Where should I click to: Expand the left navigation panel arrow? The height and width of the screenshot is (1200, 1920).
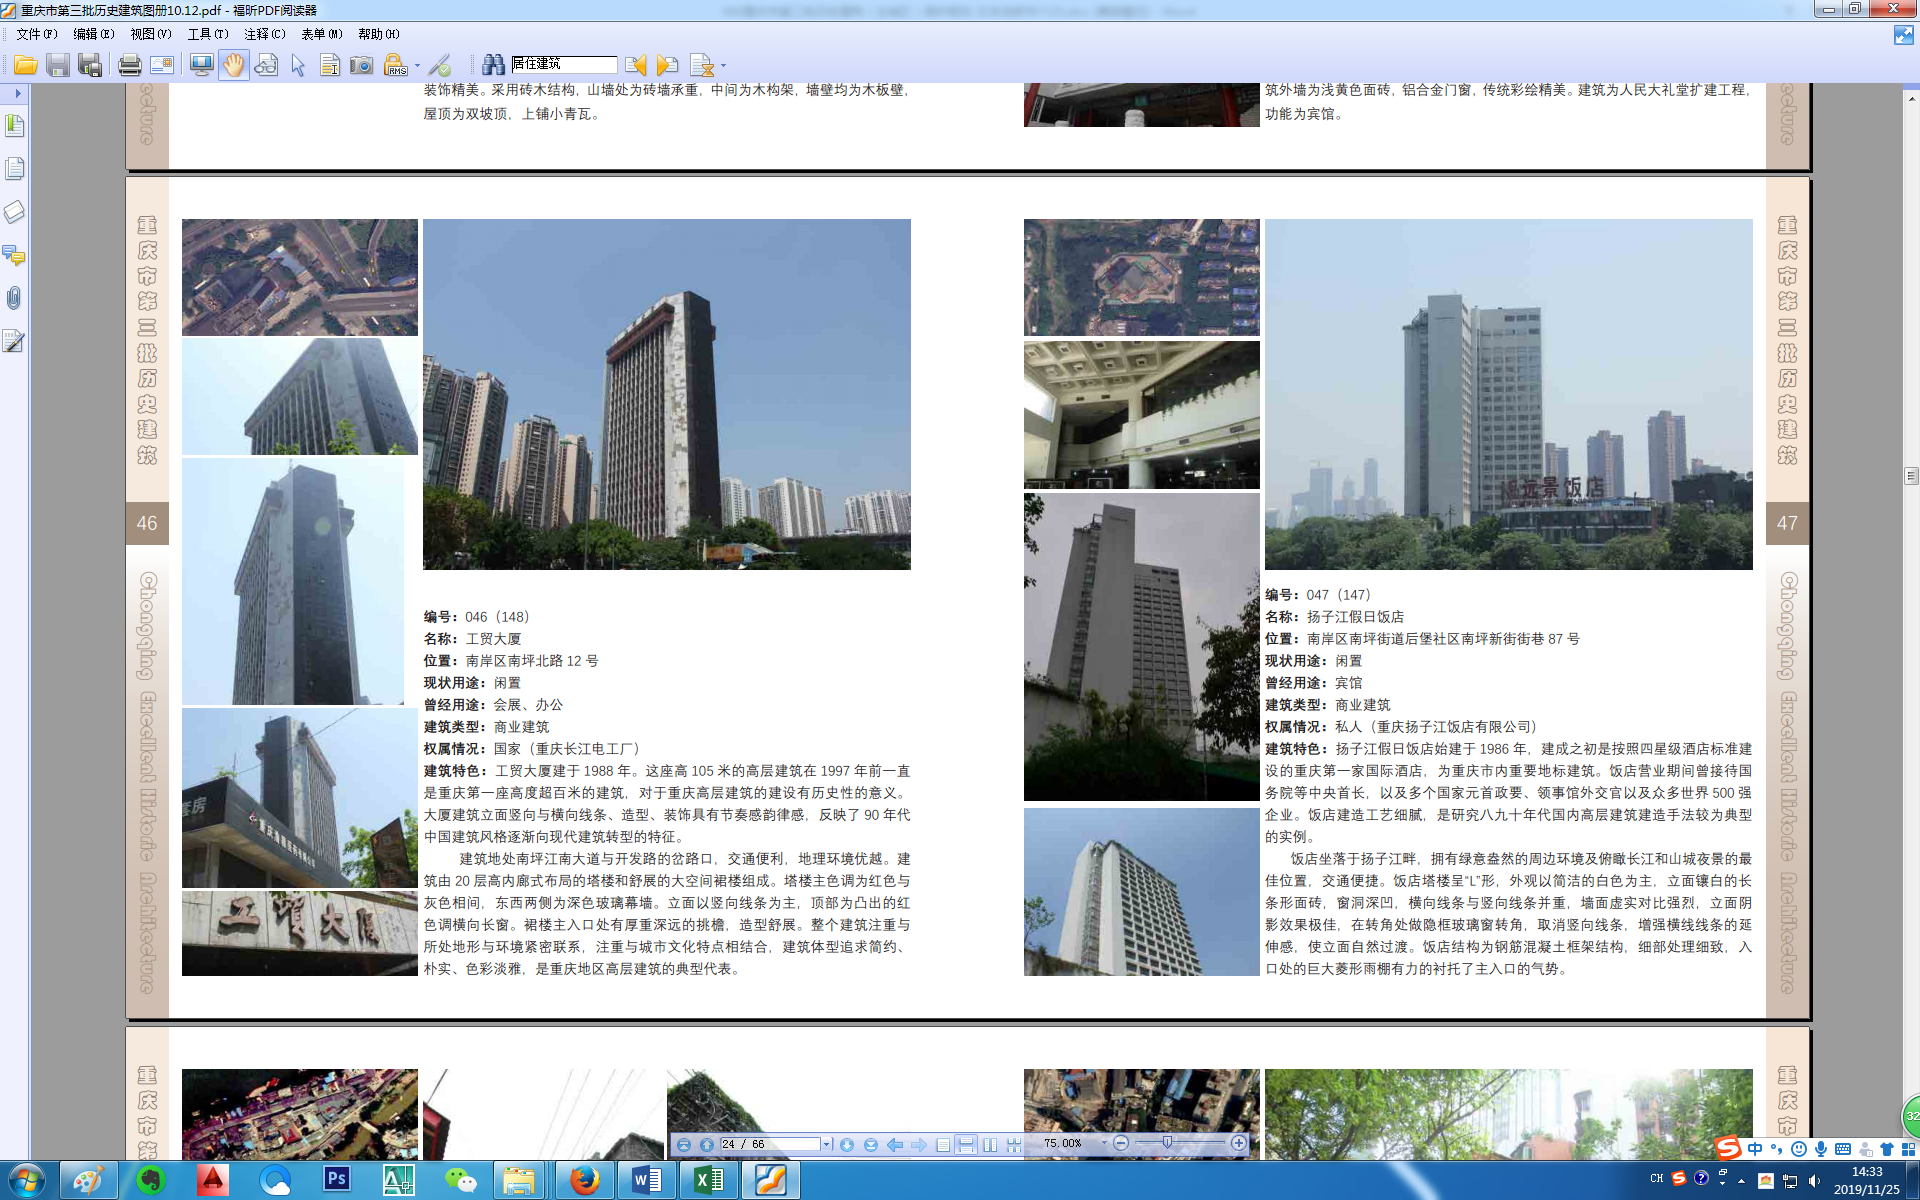coord(17,93)
